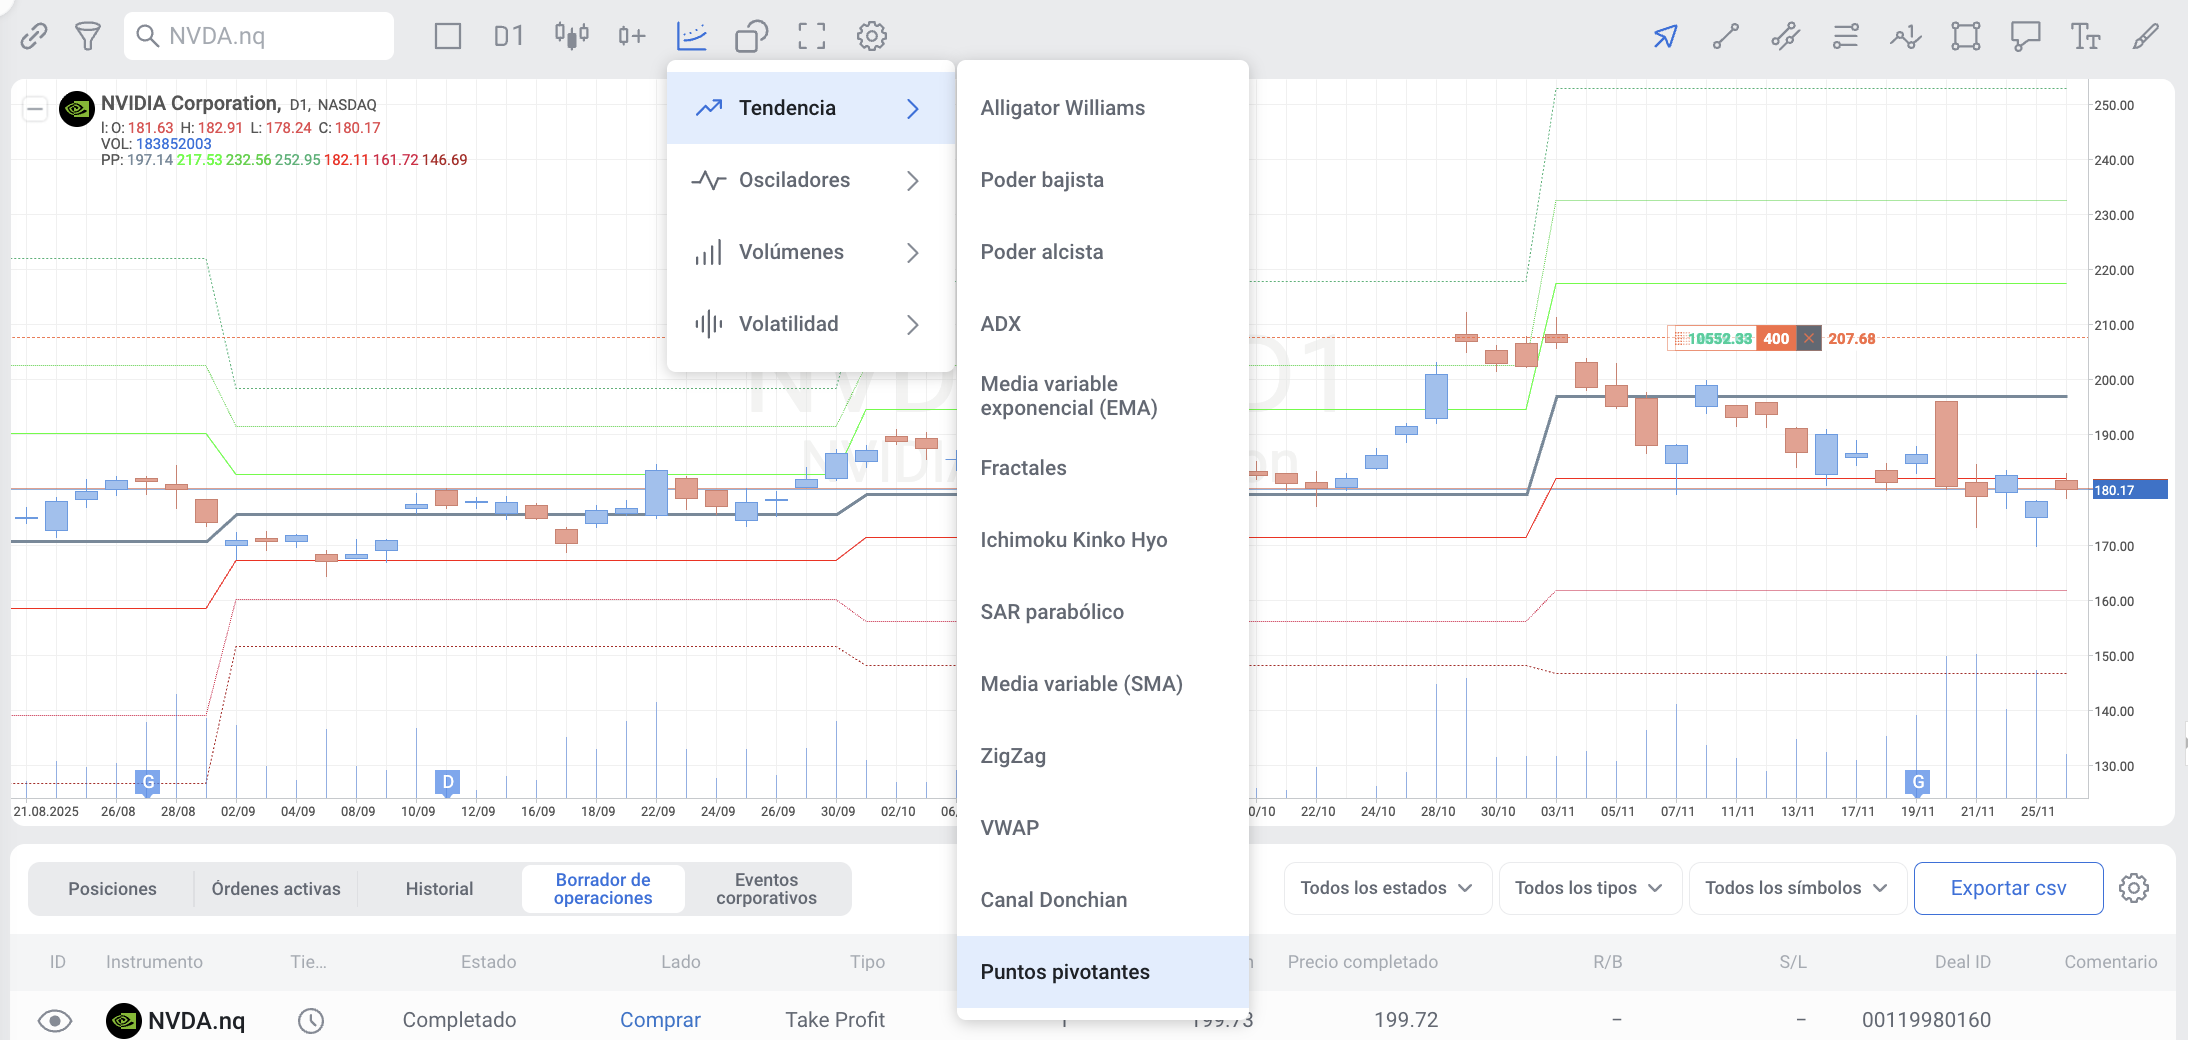This screenshot has height=1040, width=2188.
Task: Click the clock icon in NVDA.nq row
Action: tap(311, 1020)
